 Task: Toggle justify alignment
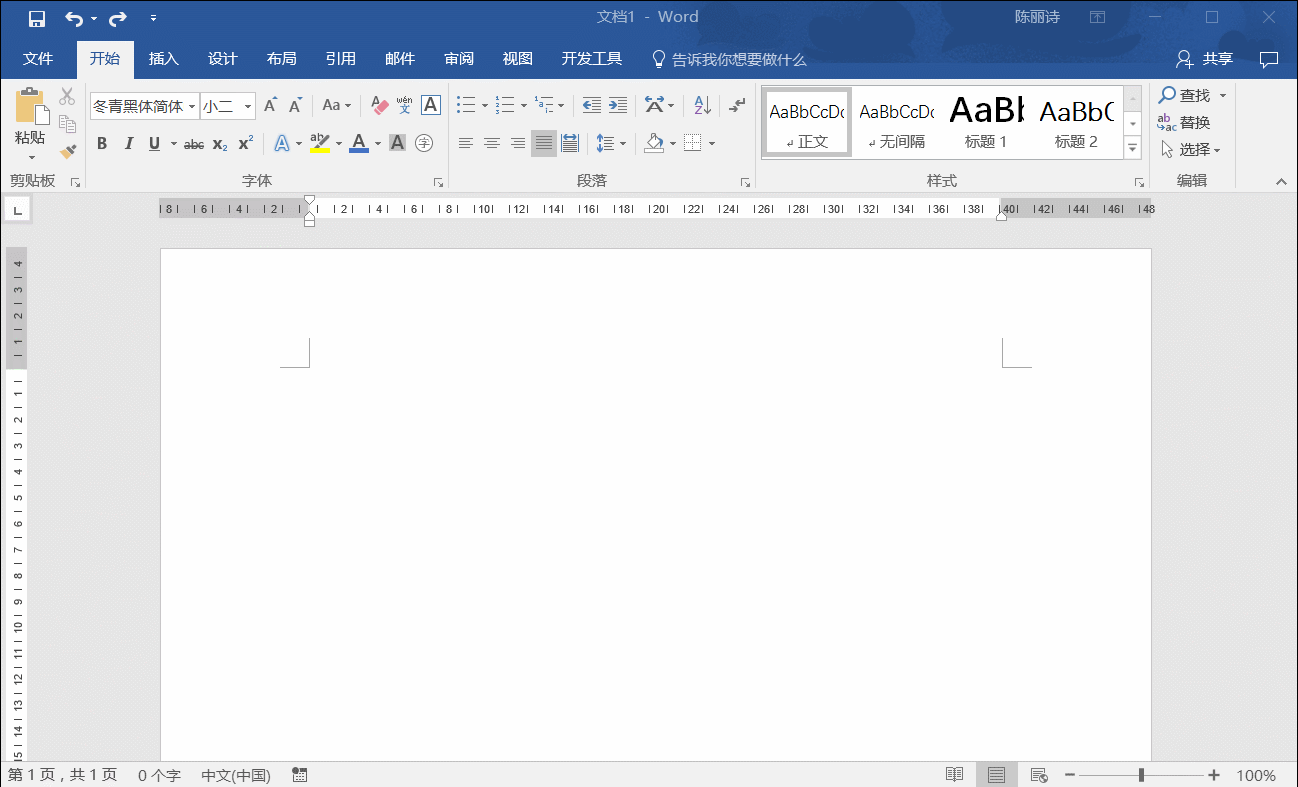(544, 144)
